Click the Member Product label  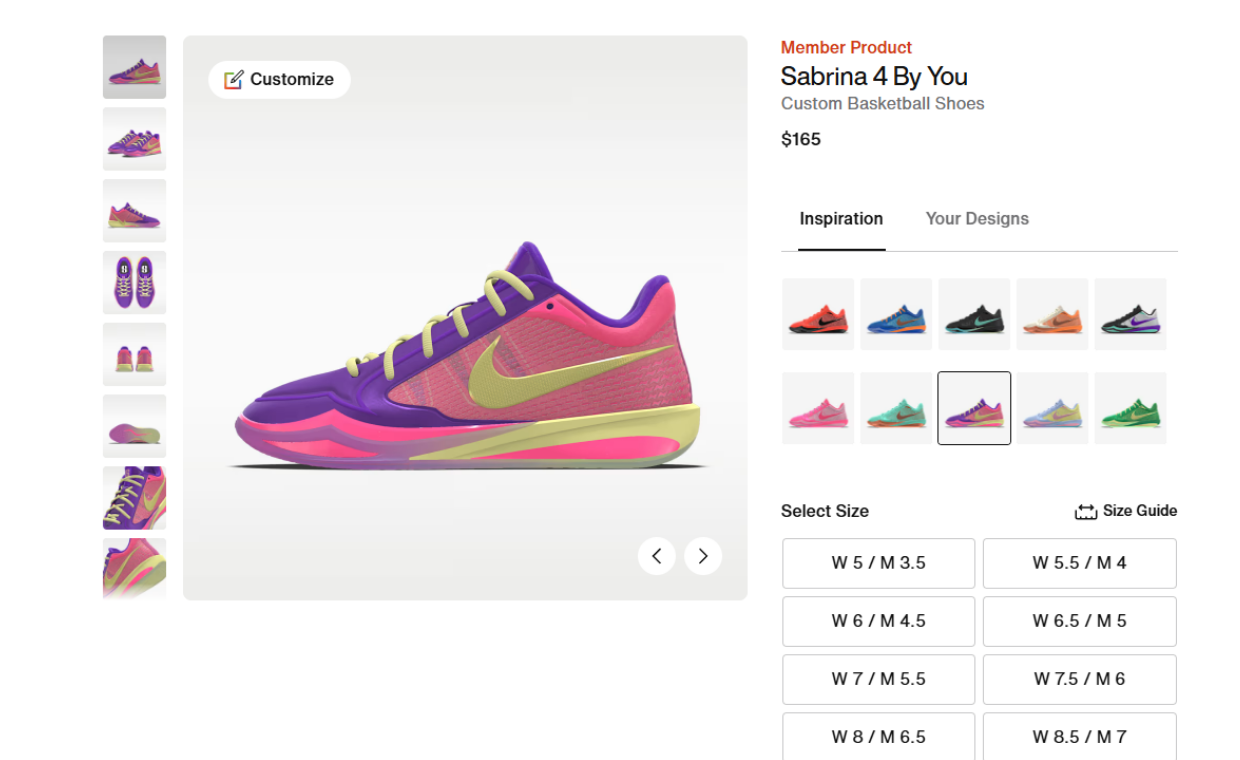click(846, 47)
